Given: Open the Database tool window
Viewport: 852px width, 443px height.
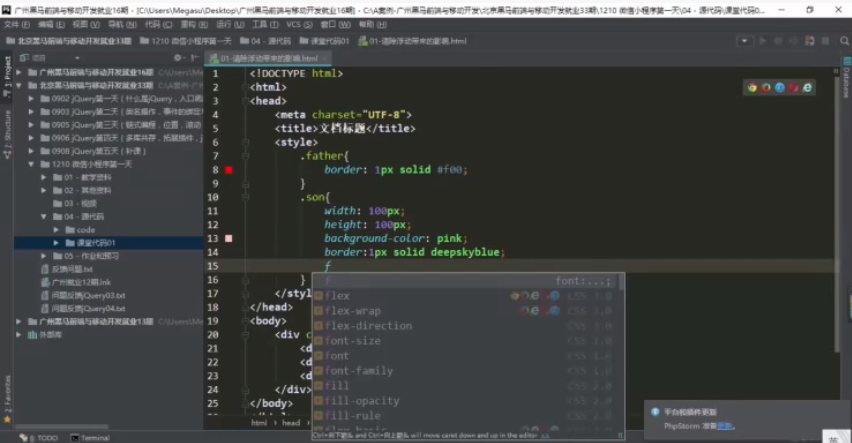Looking at the screenshot, I should coord(846,78).
